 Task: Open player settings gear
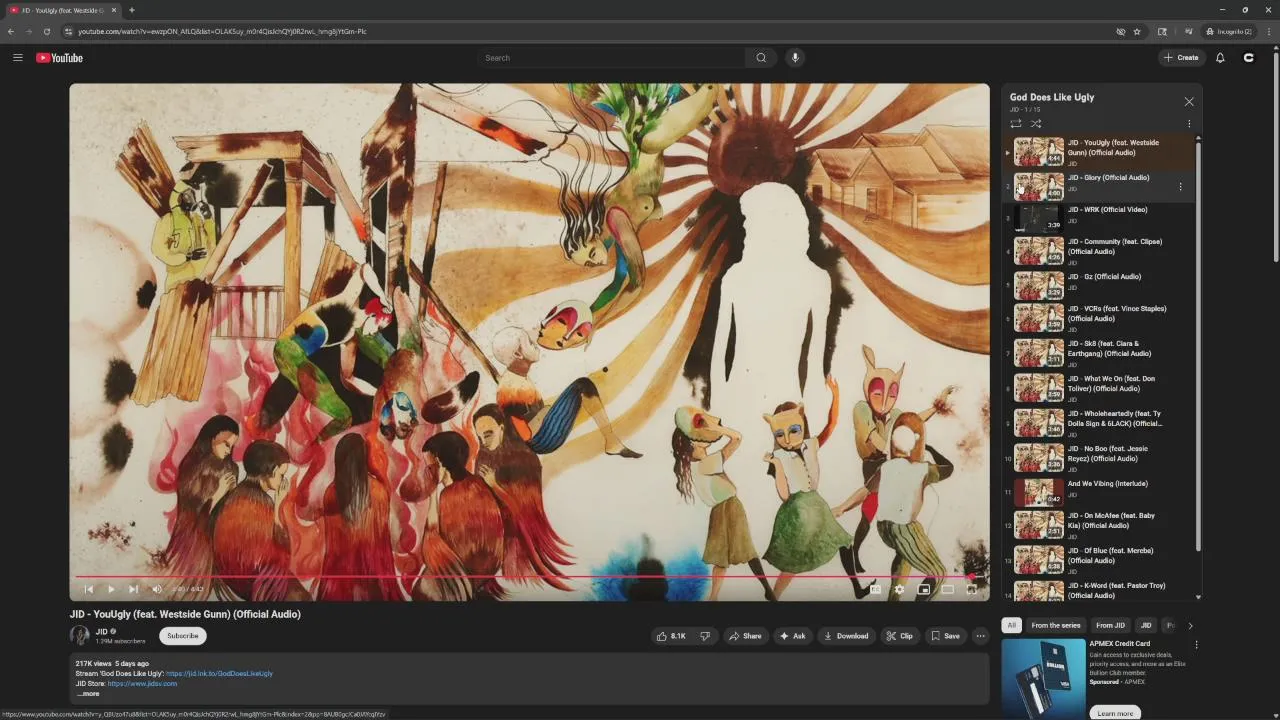tap(899, 589)
